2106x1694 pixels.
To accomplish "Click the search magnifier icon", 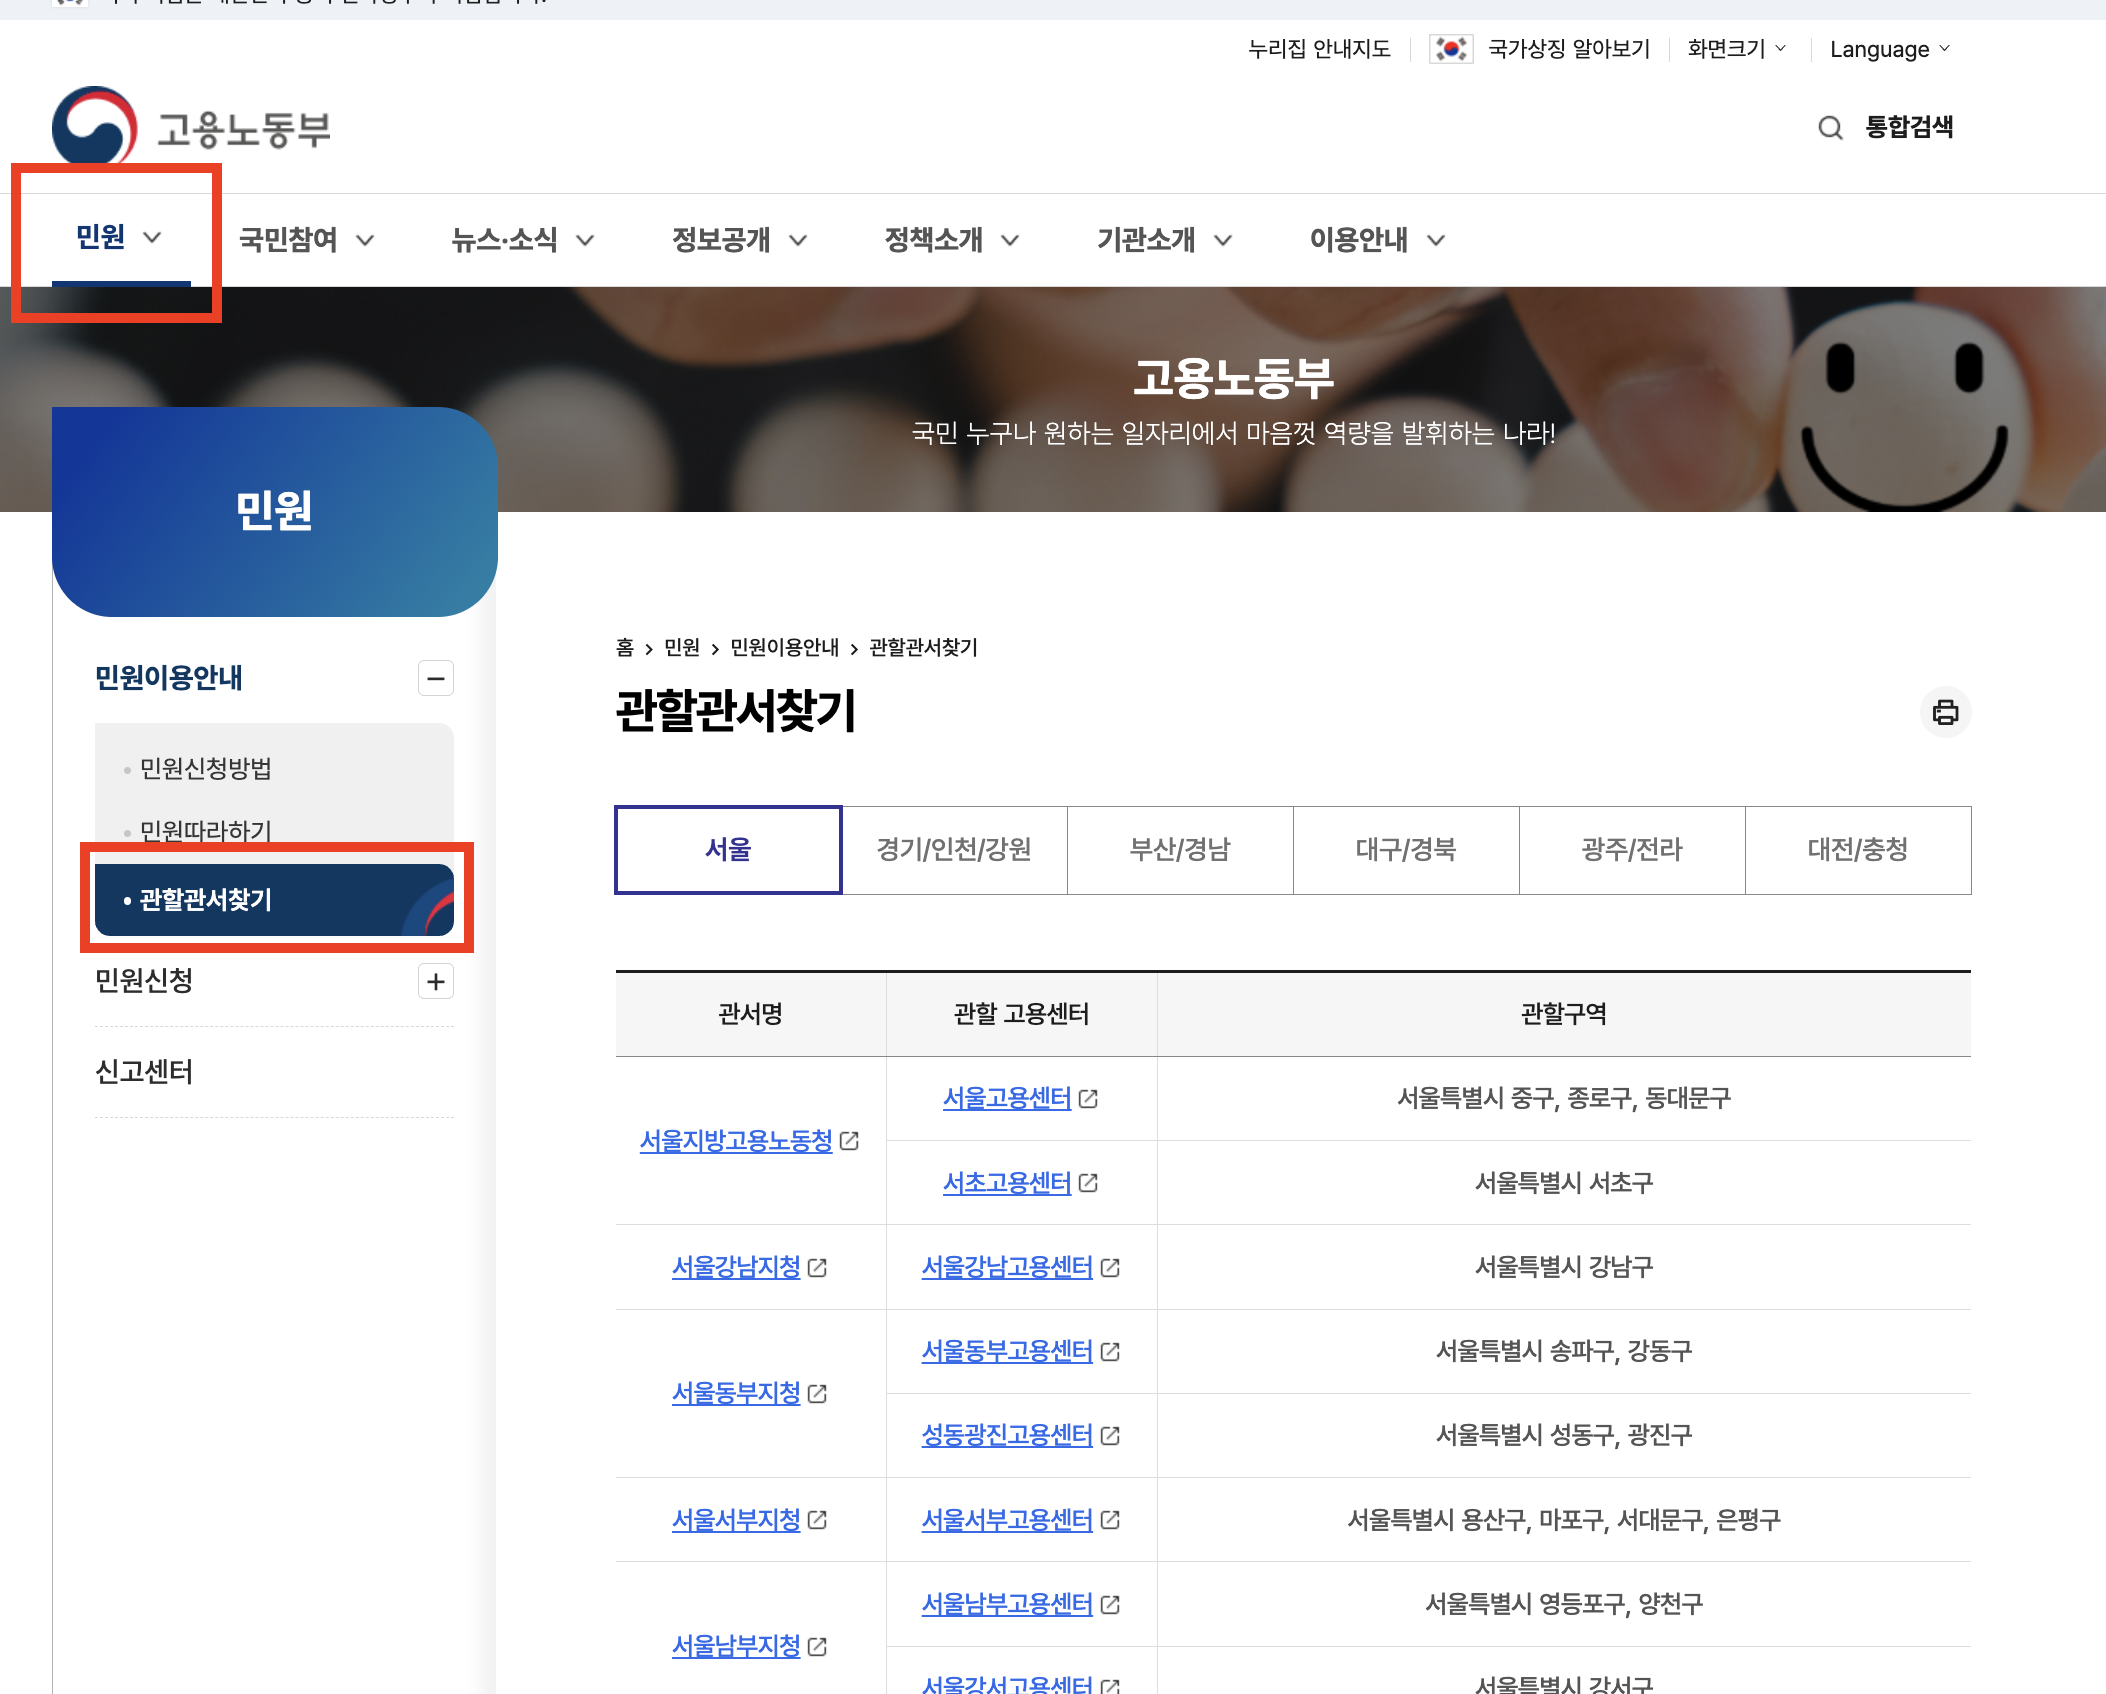I will (1830, 128).
